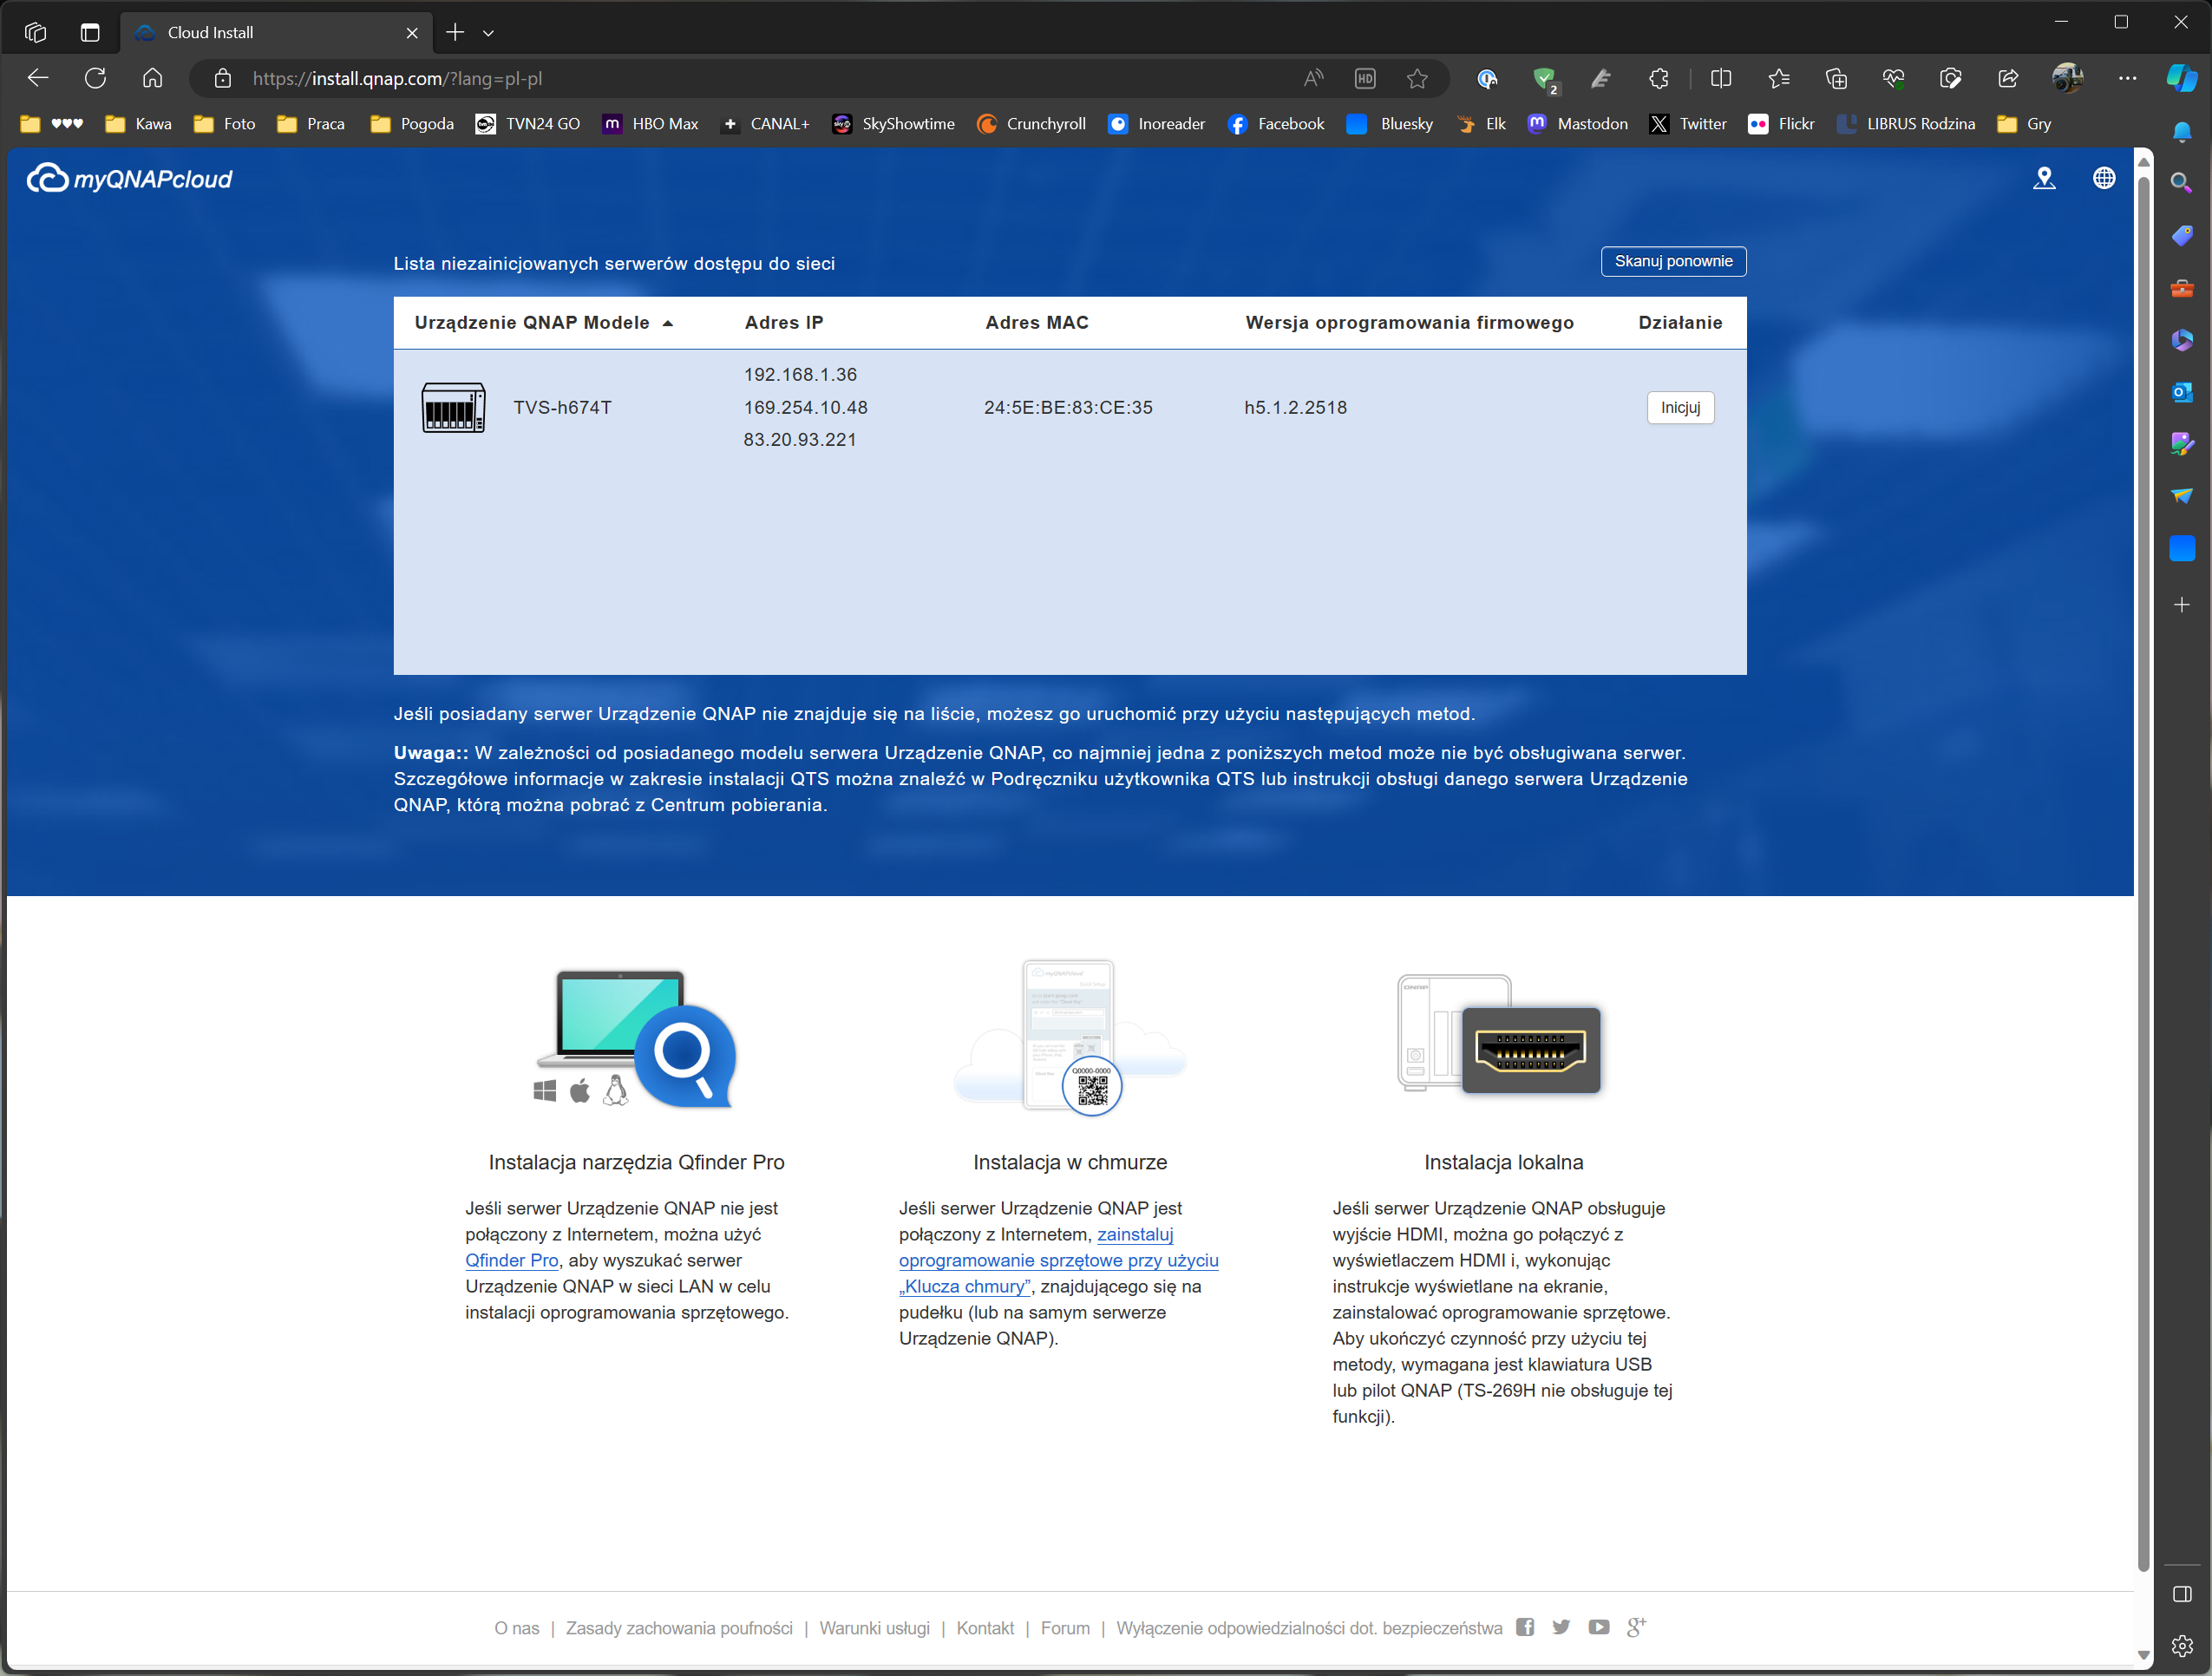
Task: Click the Inicjuj button
Action: (x=1680, y=407)
